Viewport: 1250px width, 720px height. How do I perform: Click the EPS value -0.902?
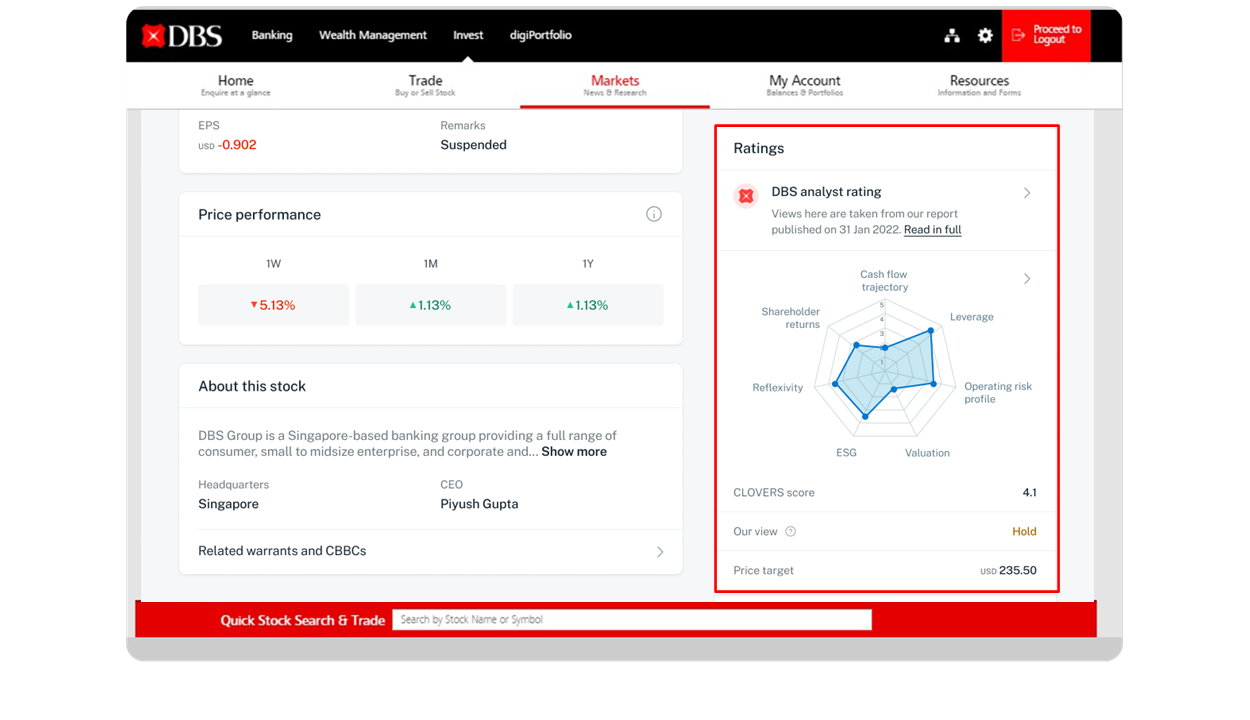coord(237,145)
